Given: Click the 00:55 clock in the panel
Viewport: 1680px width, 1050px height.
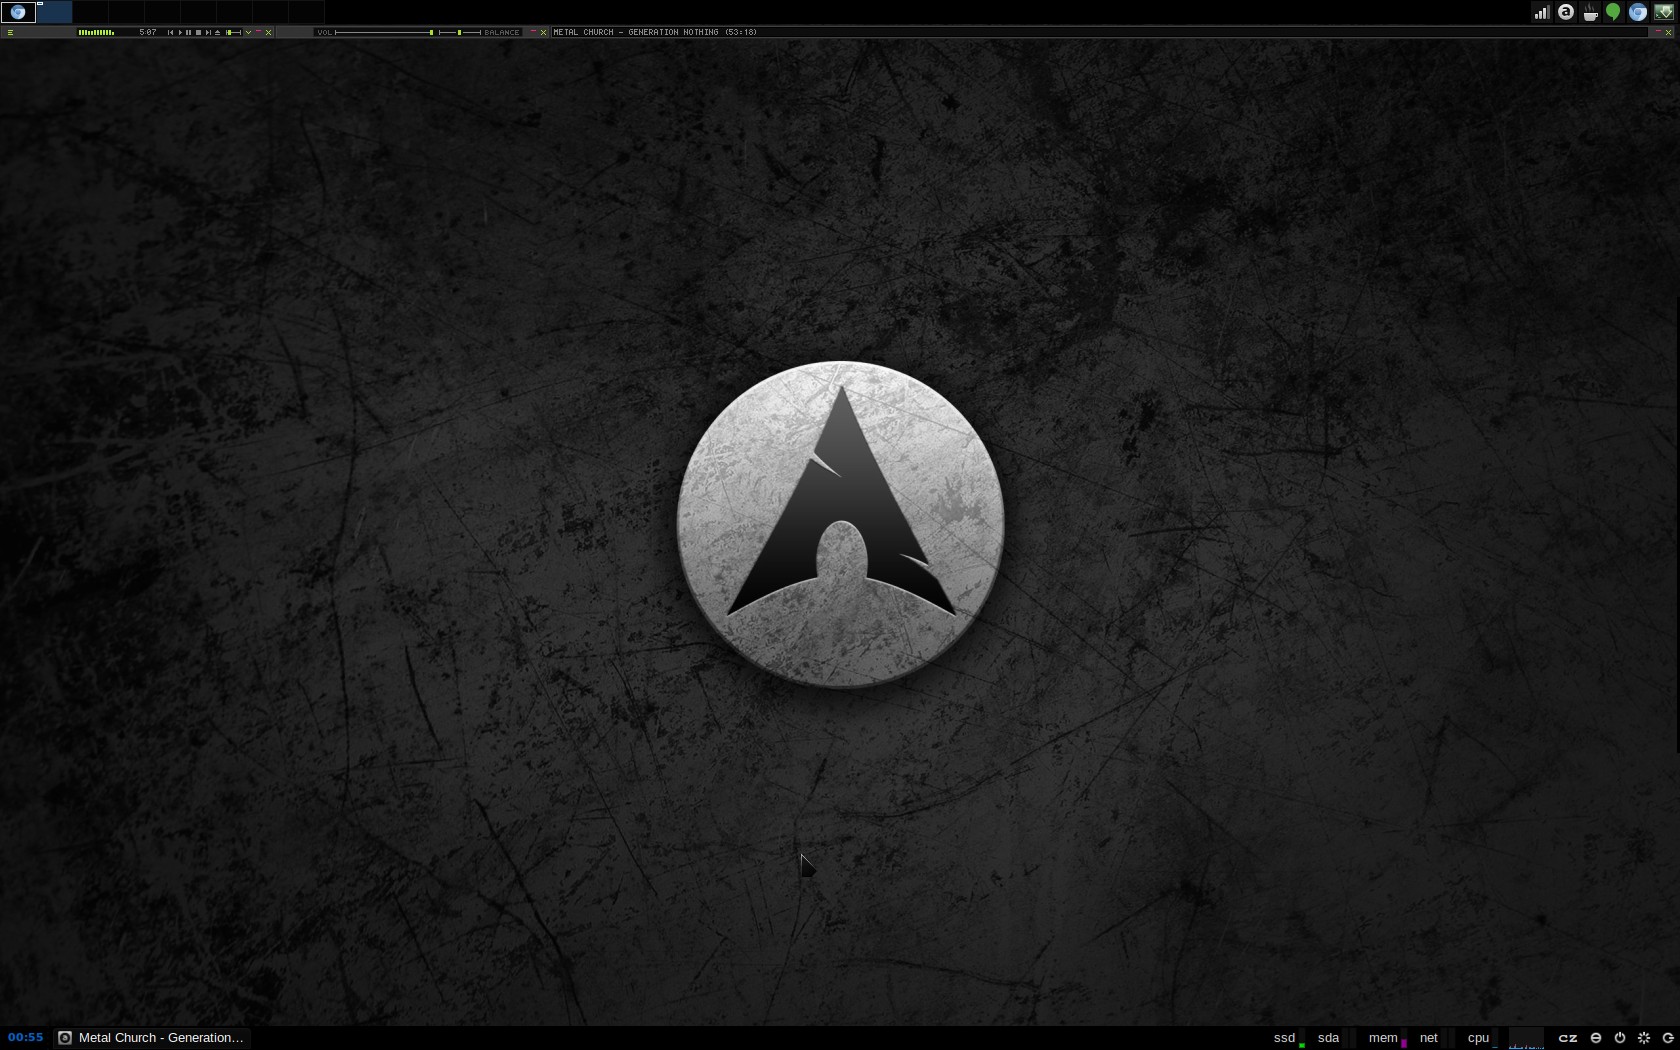Looking at the screenshot, I should point(26,1038).
